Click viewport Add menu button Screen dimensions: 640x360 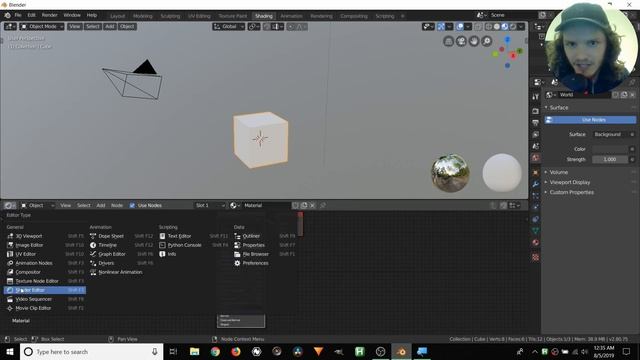pyautogui.click(x=110, y=27)
